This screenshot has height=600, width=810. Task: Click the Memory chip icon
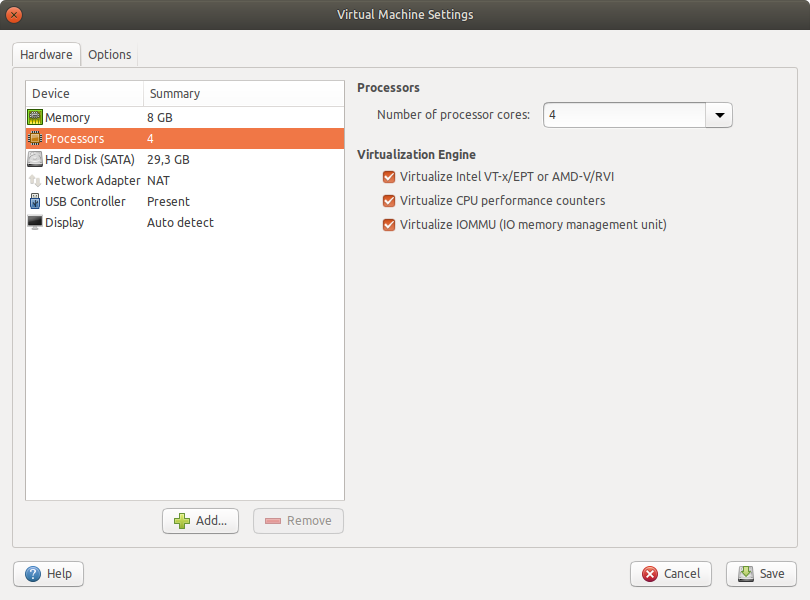tap(35, 118)
